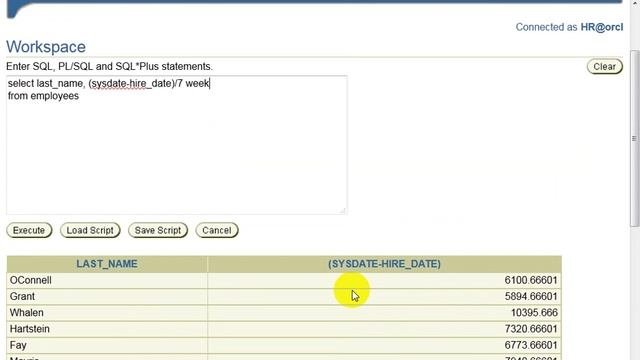Select the value 10395.666
The width and height of the screenshot is (640, 360).
(x=534, y=313)
